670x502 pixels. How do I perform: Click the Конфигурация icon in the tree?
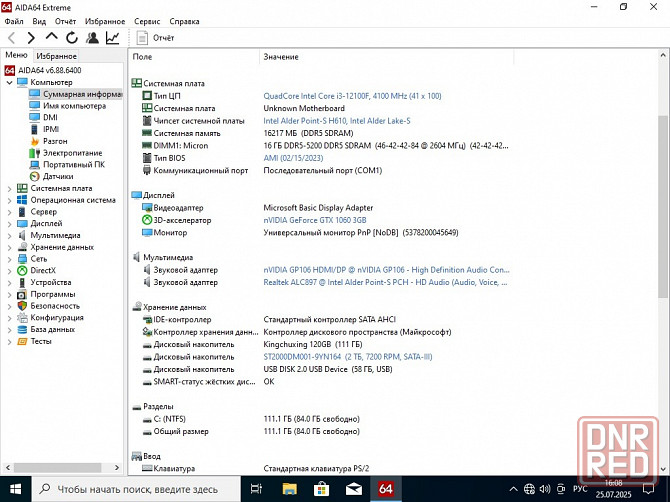(x=22, y=318)
